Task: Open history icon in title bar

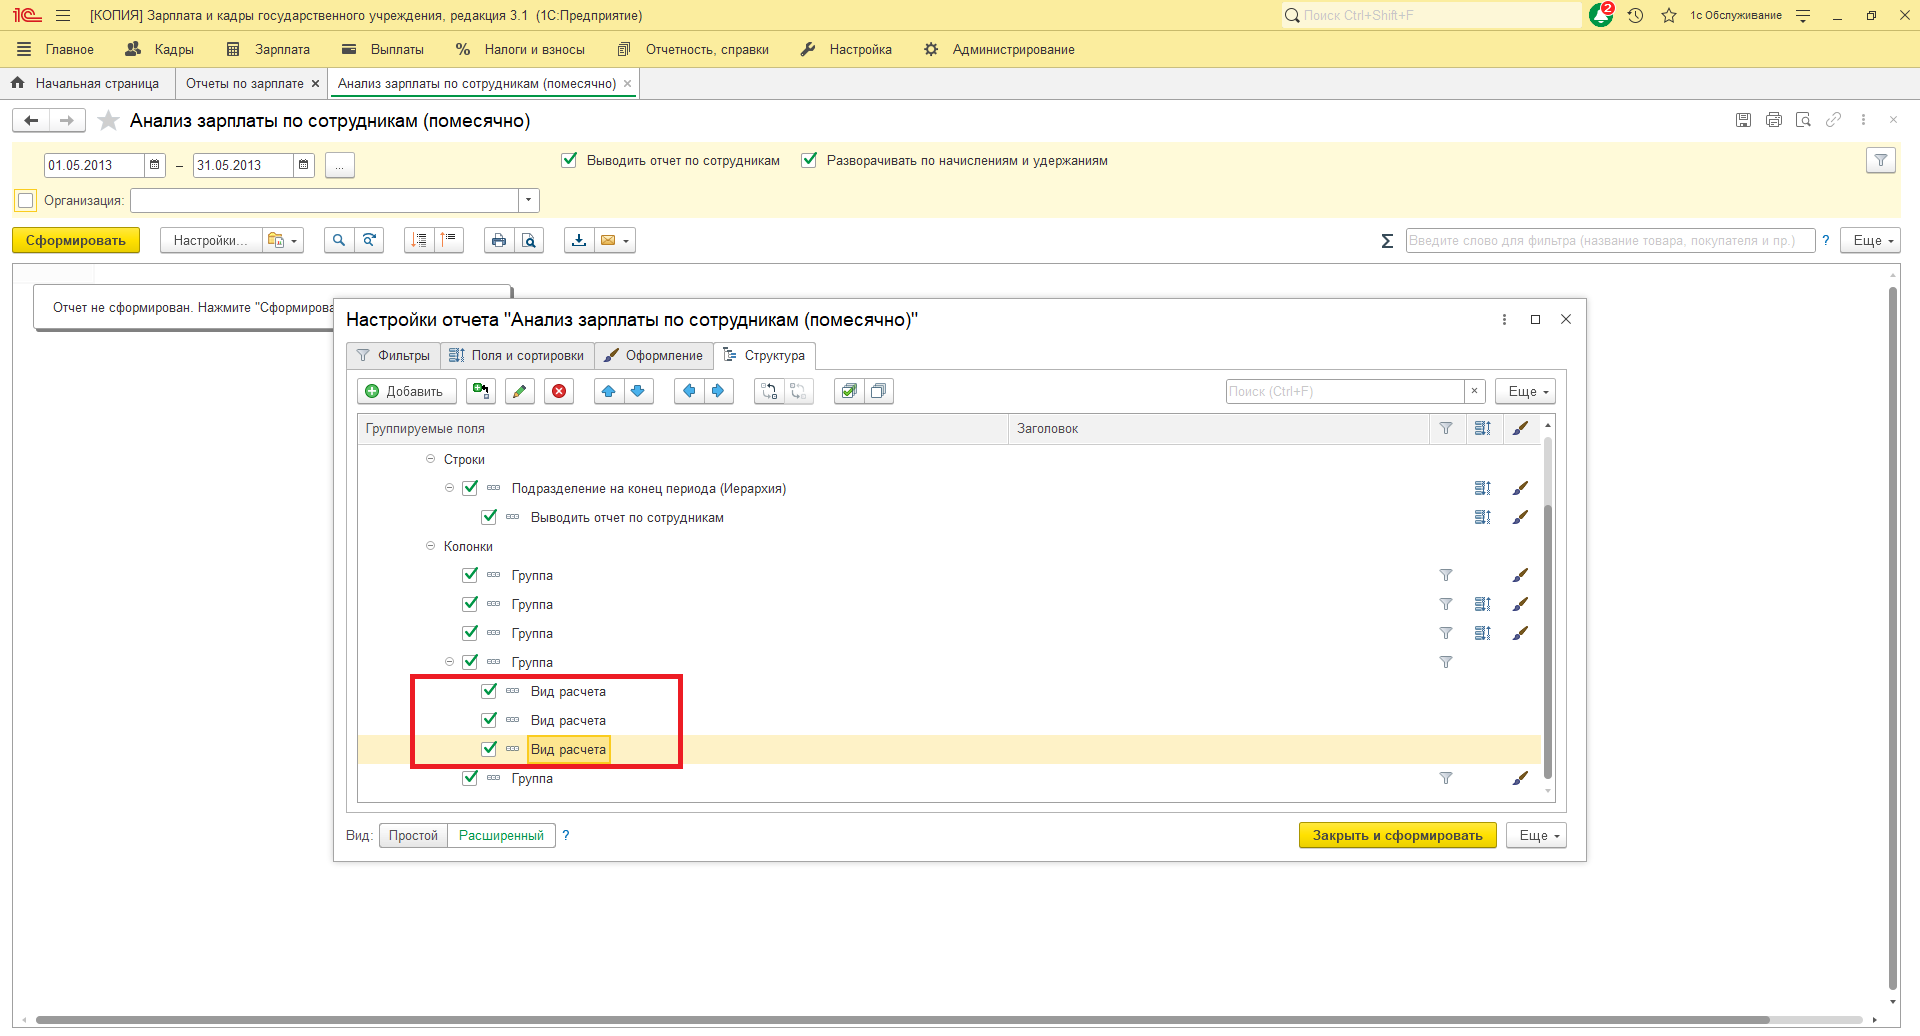Action: 1636,15
